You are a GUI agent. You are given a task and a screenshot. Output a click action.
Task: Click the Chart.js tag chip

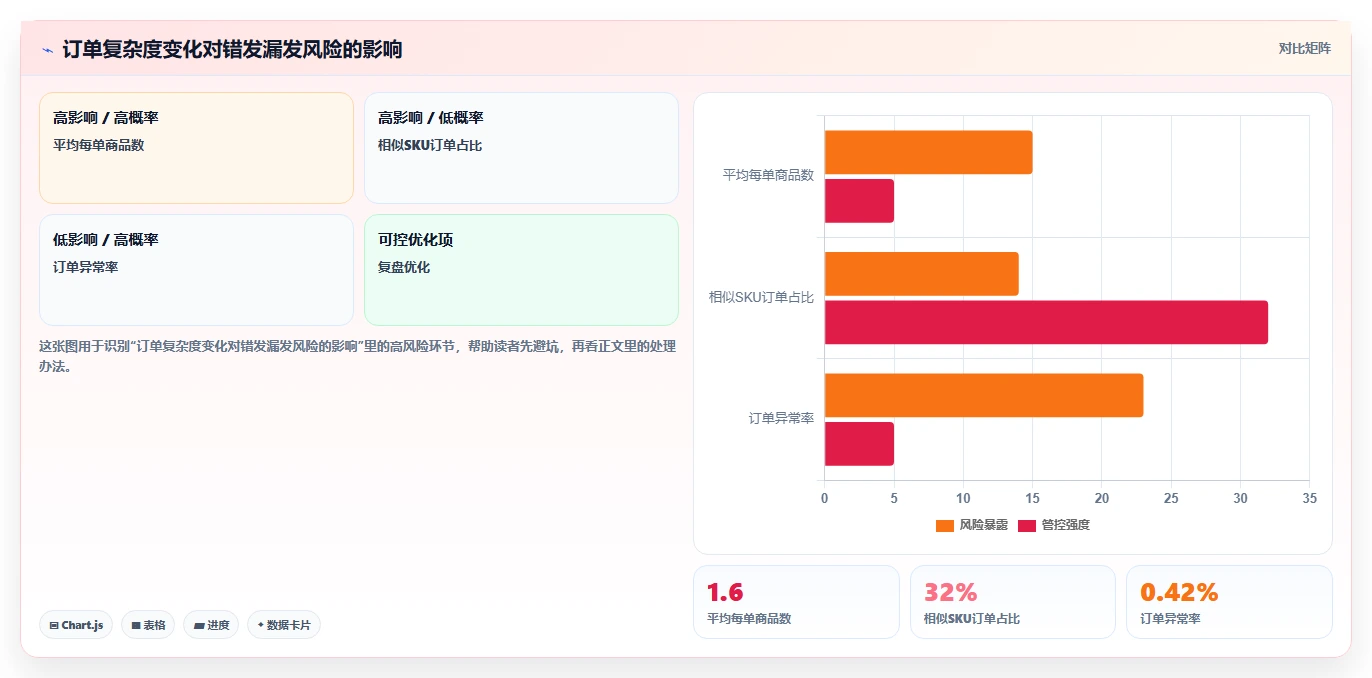[76, 625]
